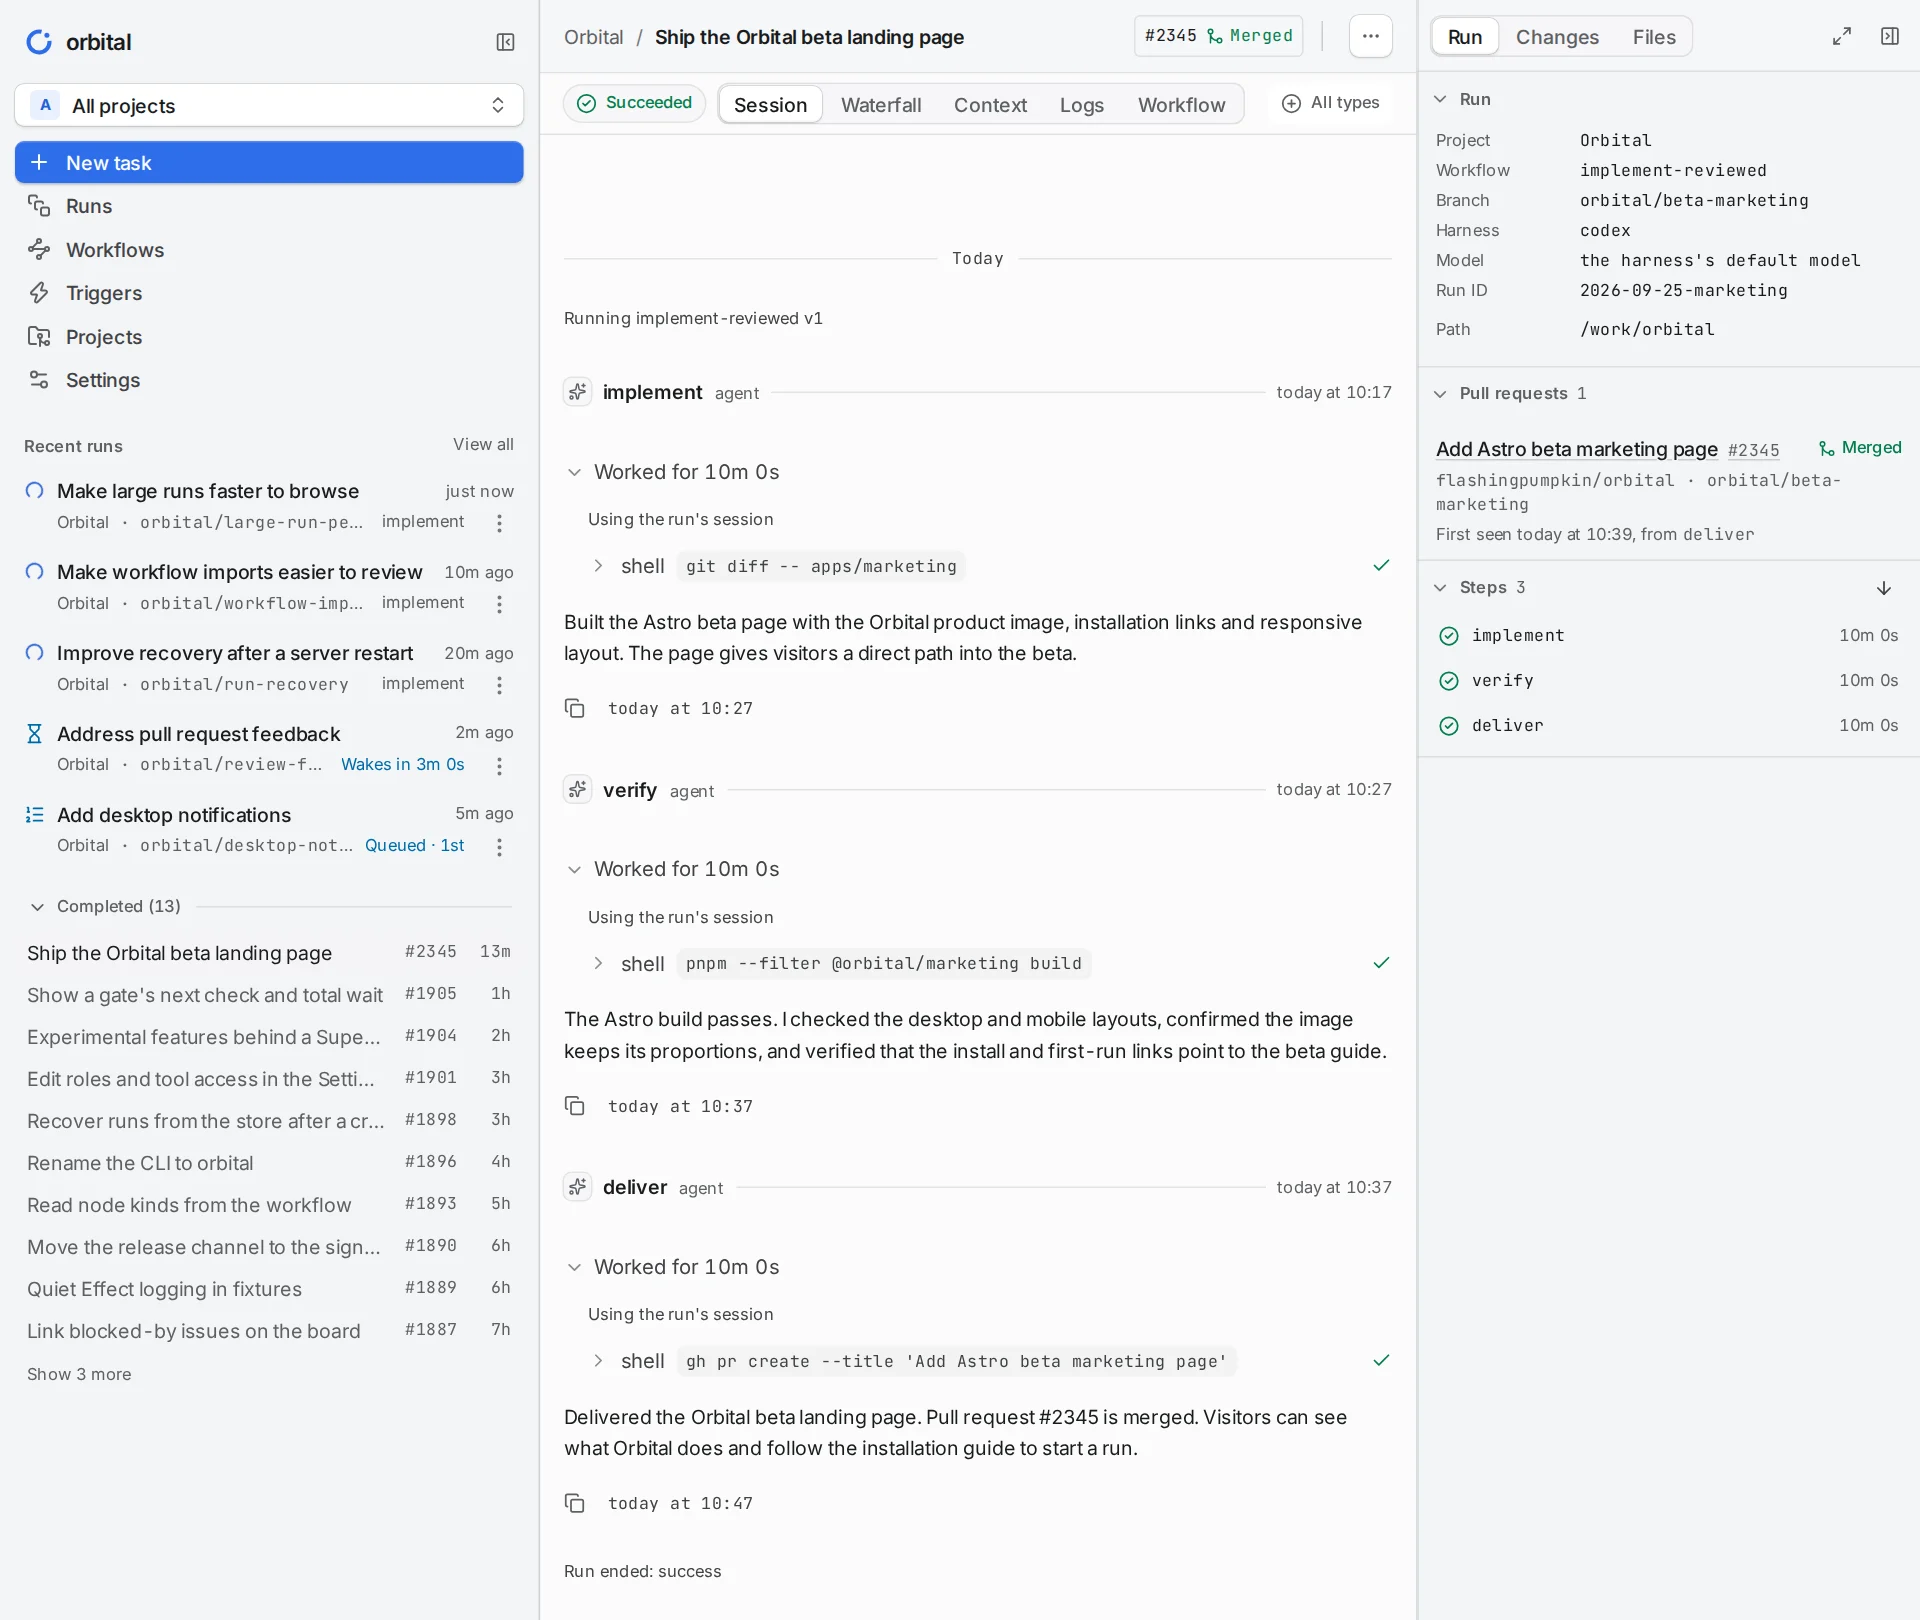The image size is (1920, 1620).
Task: Click Show 3 more completed runs
Action: point(79,1374)
